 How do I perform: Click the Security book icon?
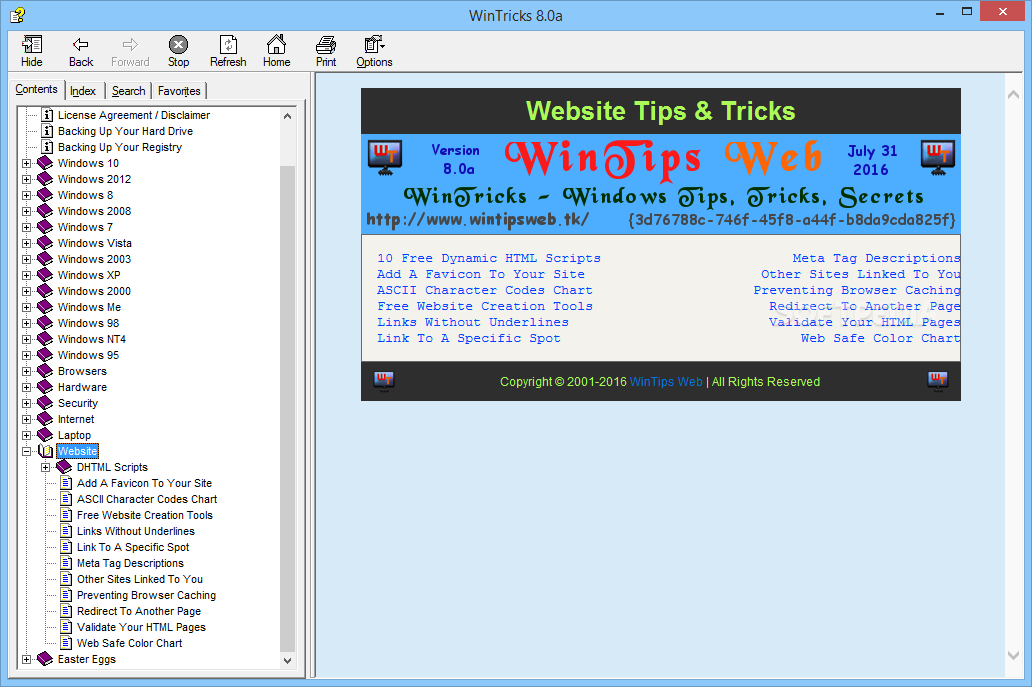45,403
